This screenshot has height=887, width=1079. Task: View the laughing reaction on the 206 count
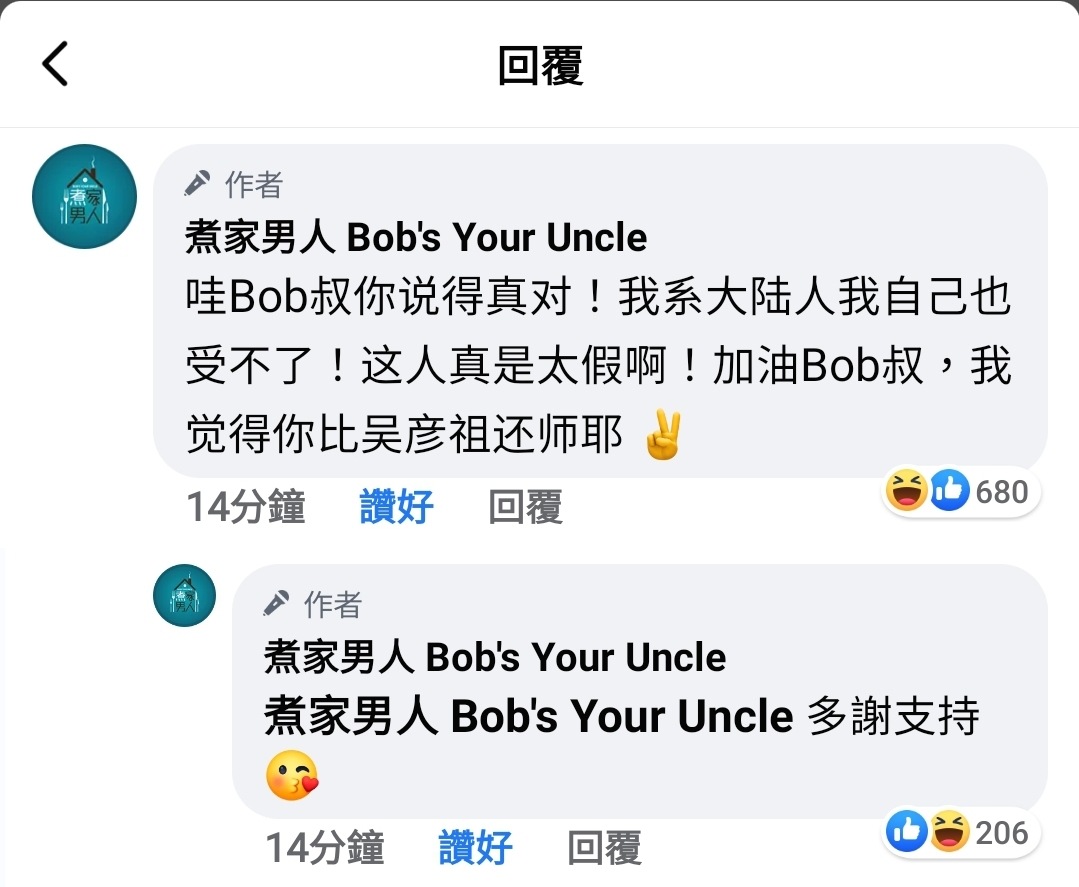pyautogui.click(x=950, y=831)
